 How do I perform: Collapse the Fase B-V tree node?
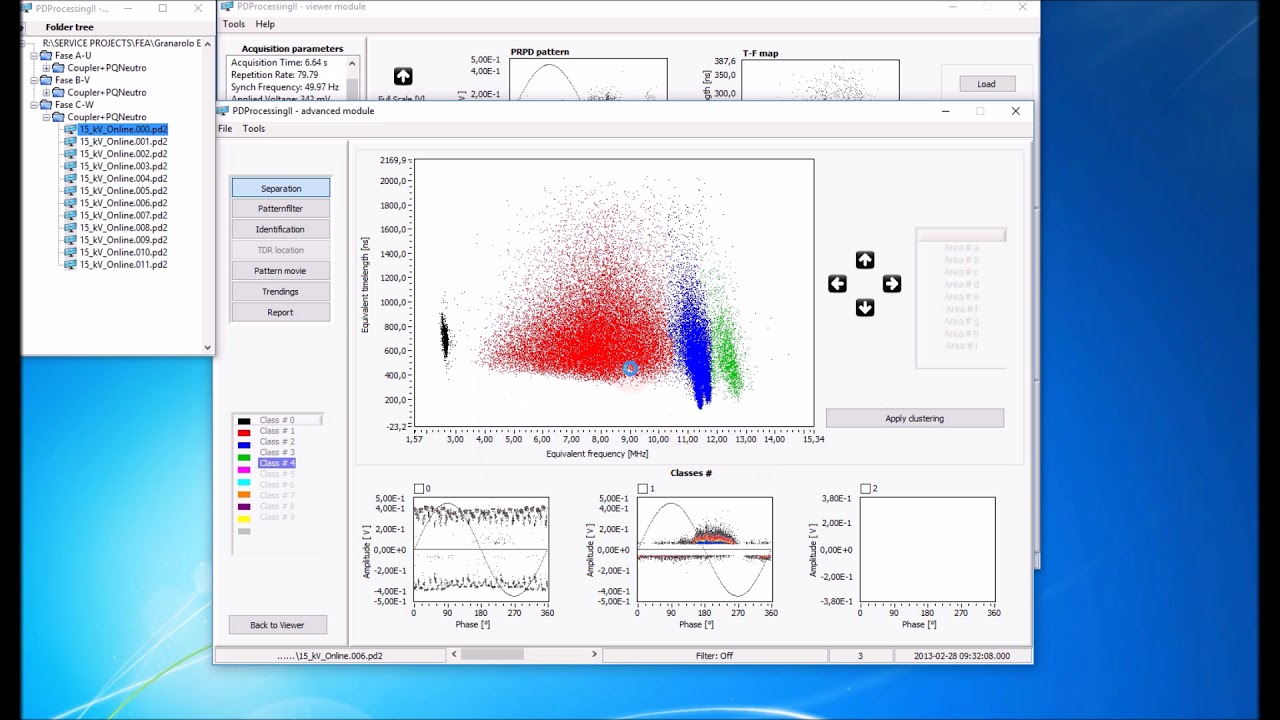pyautogui.click(x=33, y=80)
